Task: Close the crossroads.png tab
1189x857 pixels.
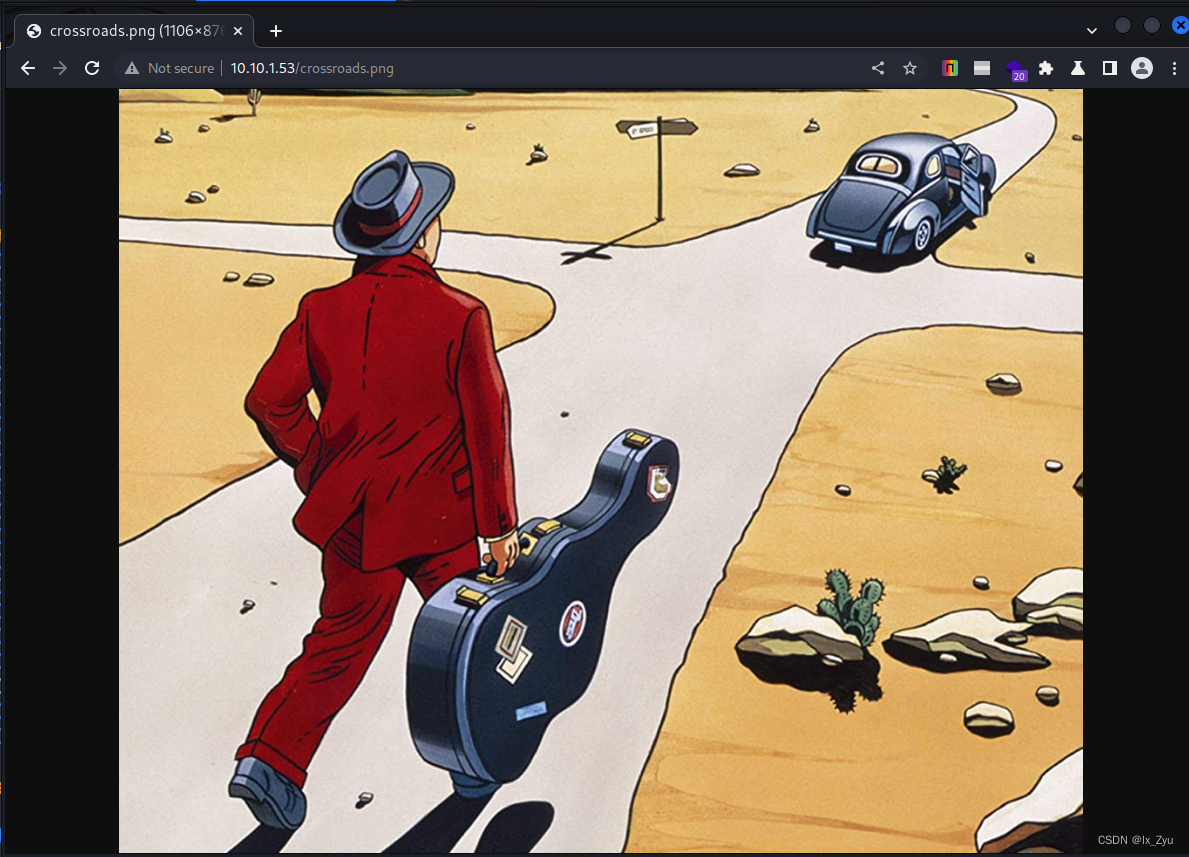Action: tap(237, 31)
